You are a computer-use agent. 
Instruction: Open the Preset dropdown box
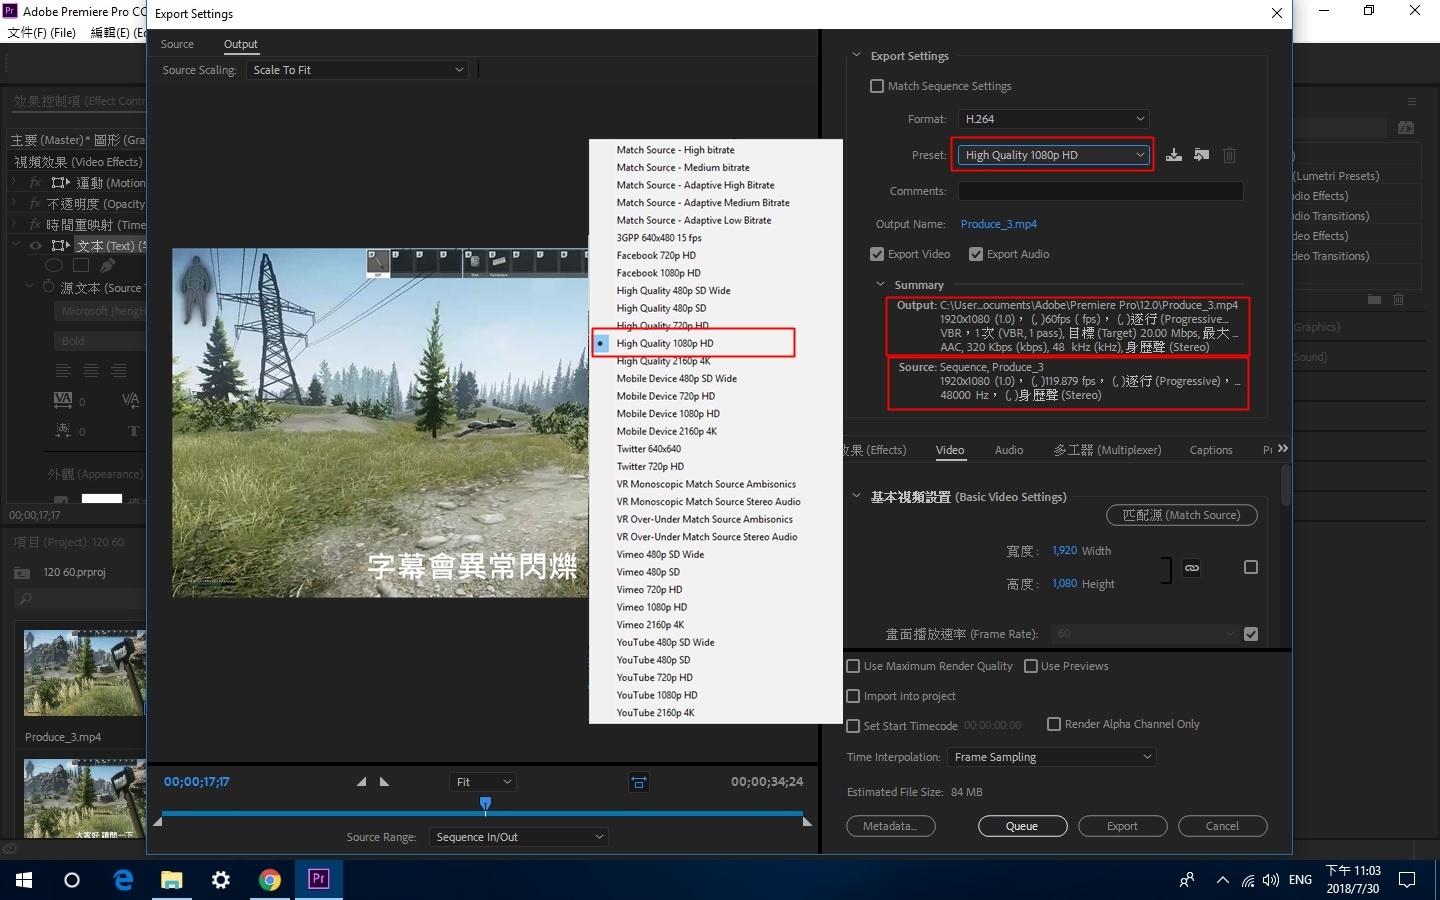(x=1054, y=155)
